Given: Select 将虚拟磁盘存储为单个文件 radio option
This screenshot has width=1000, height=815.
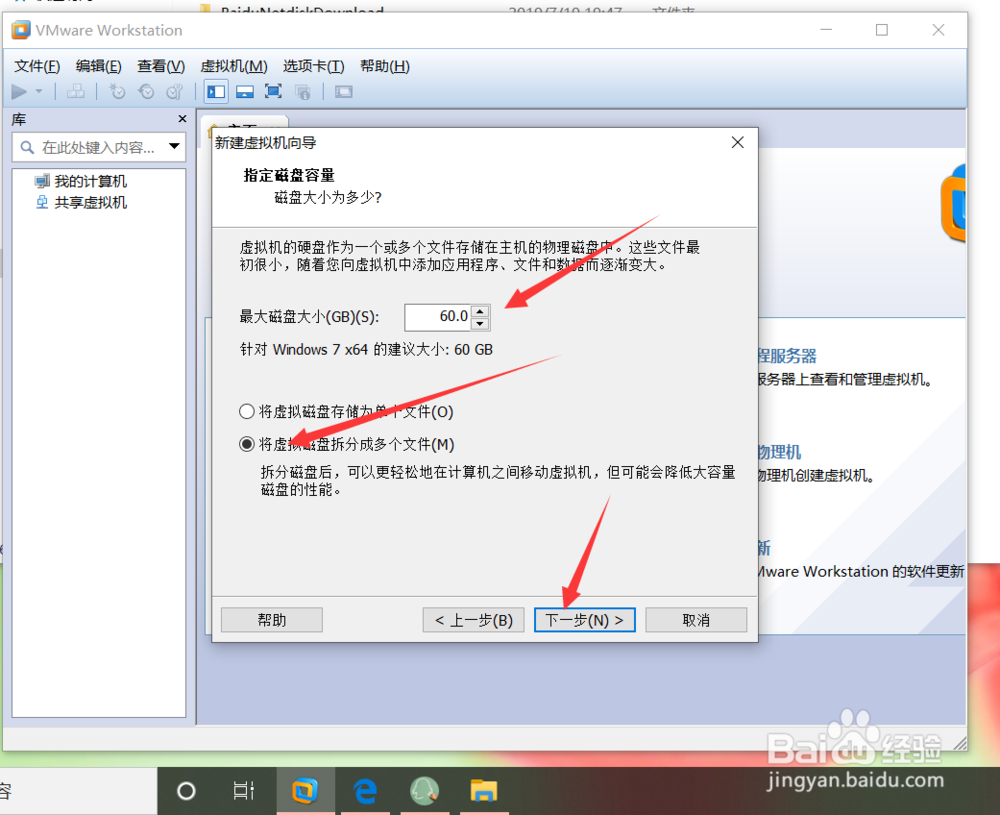Looking at the screenshot, I should pos(245,411).
